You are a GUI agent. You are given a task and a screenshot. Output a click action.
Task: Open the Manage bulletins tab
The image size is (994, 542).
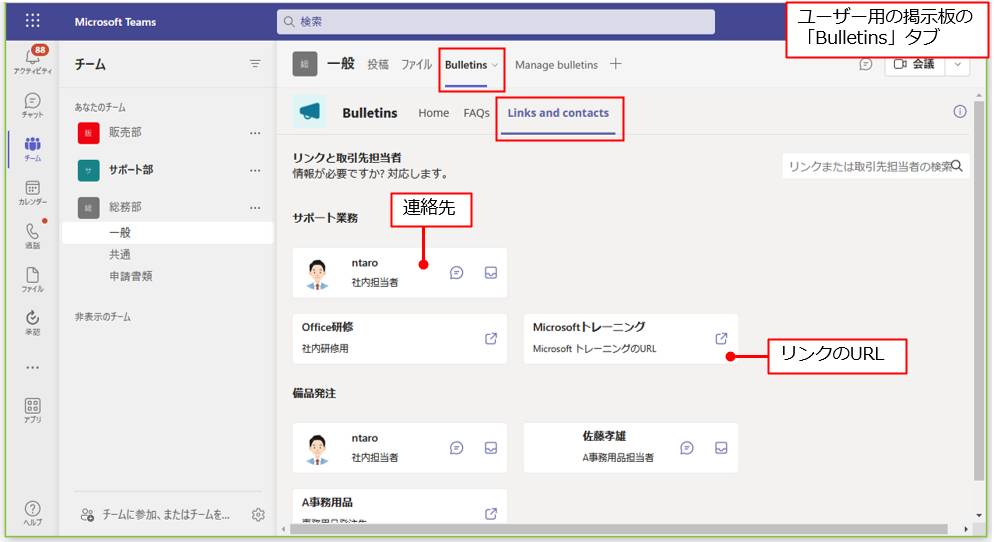(556, 65)
